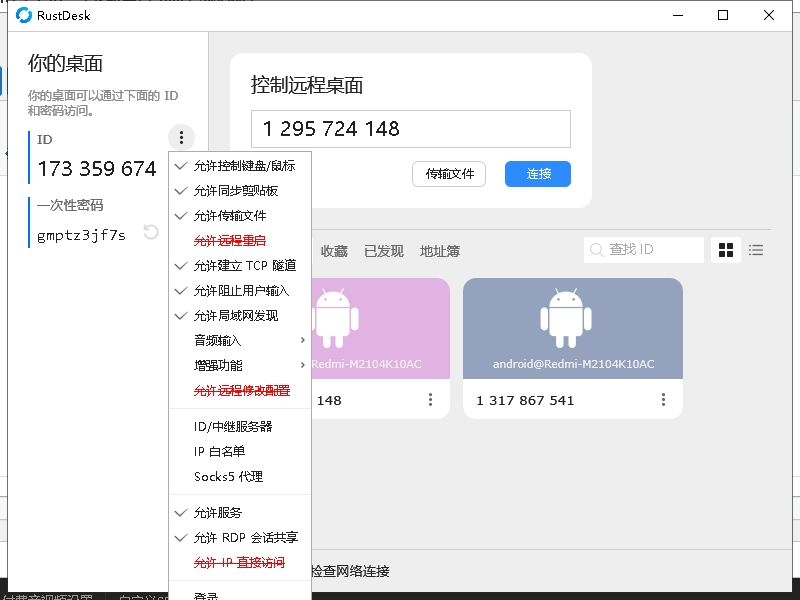Expand the 增强功能 submenu
Screen dimensions: 800x600
(x=240, y=365)
